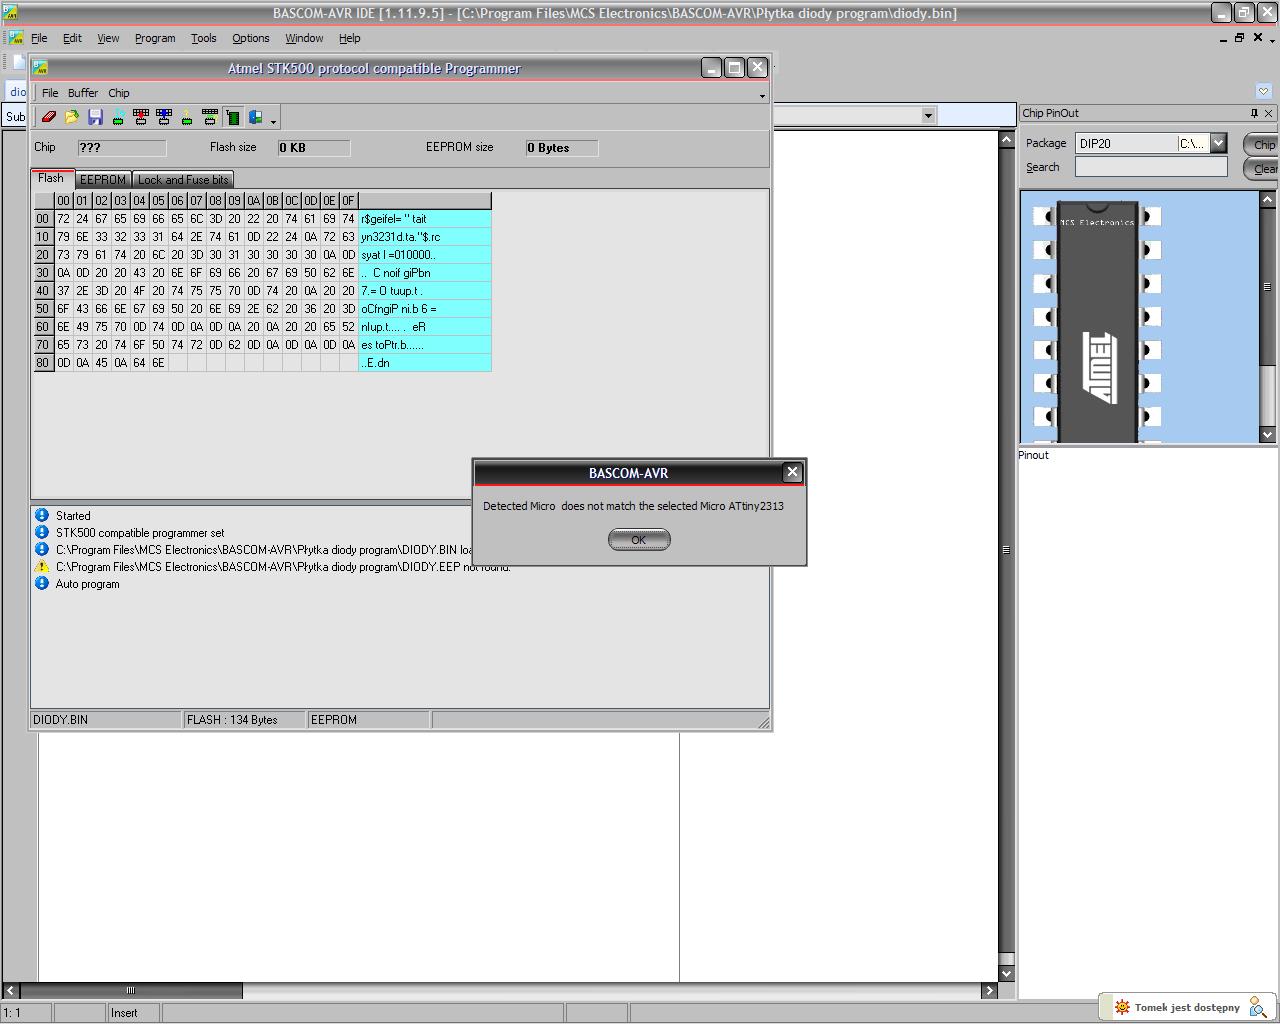Click the EEPROM size field showing 0 Bytes
Viewport: 1280px width, 1024px height.
pyautogui.click(x=562, y=148)
